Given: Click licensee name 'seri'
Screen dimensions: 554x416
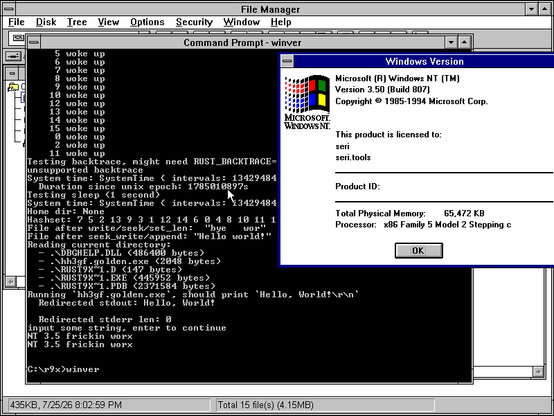Looking at the screenshot, I should [x=342, y=146].
